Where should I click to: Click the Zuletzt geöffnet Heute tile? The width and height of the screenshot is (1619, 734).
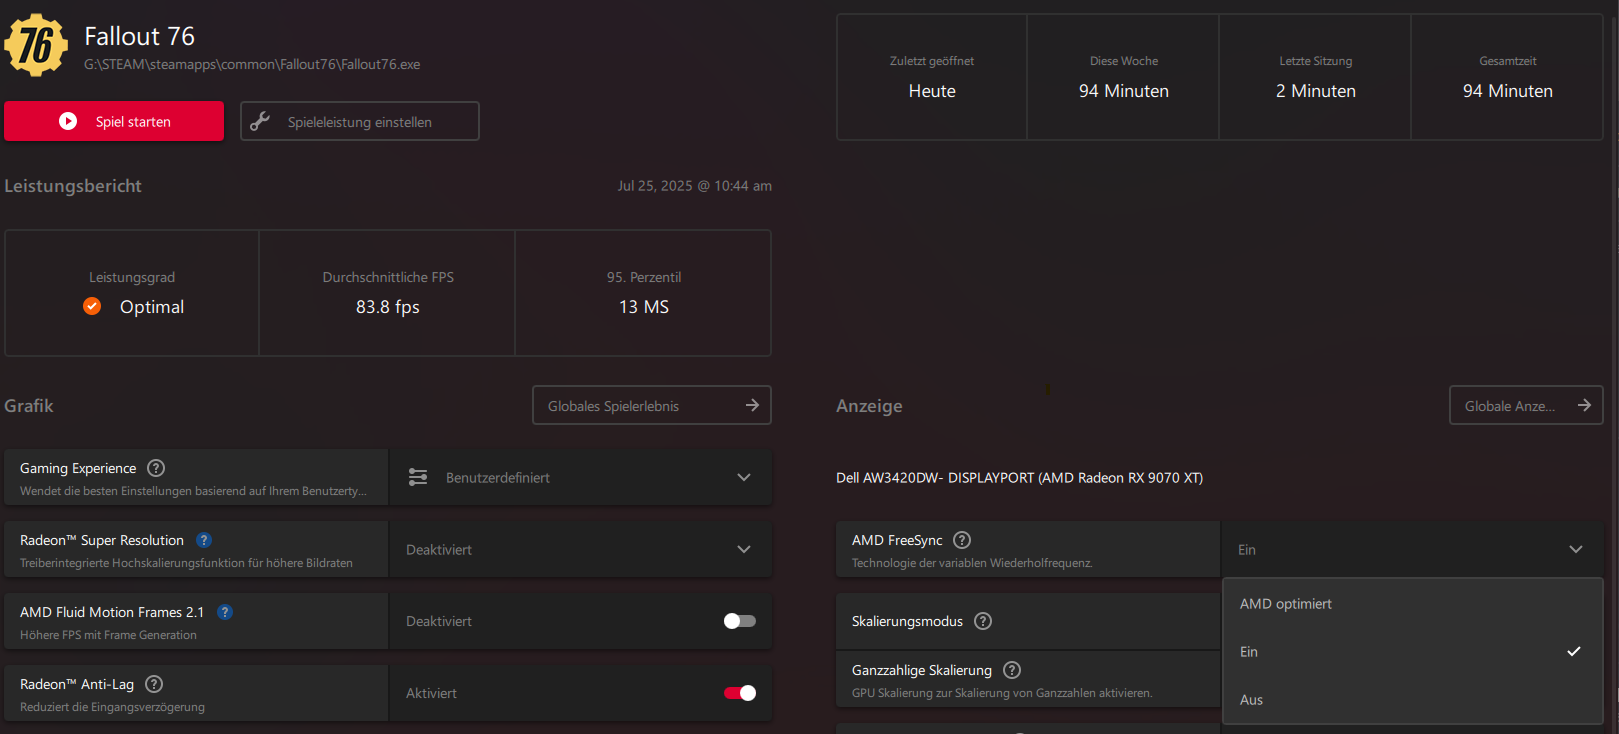pos(932,77)
